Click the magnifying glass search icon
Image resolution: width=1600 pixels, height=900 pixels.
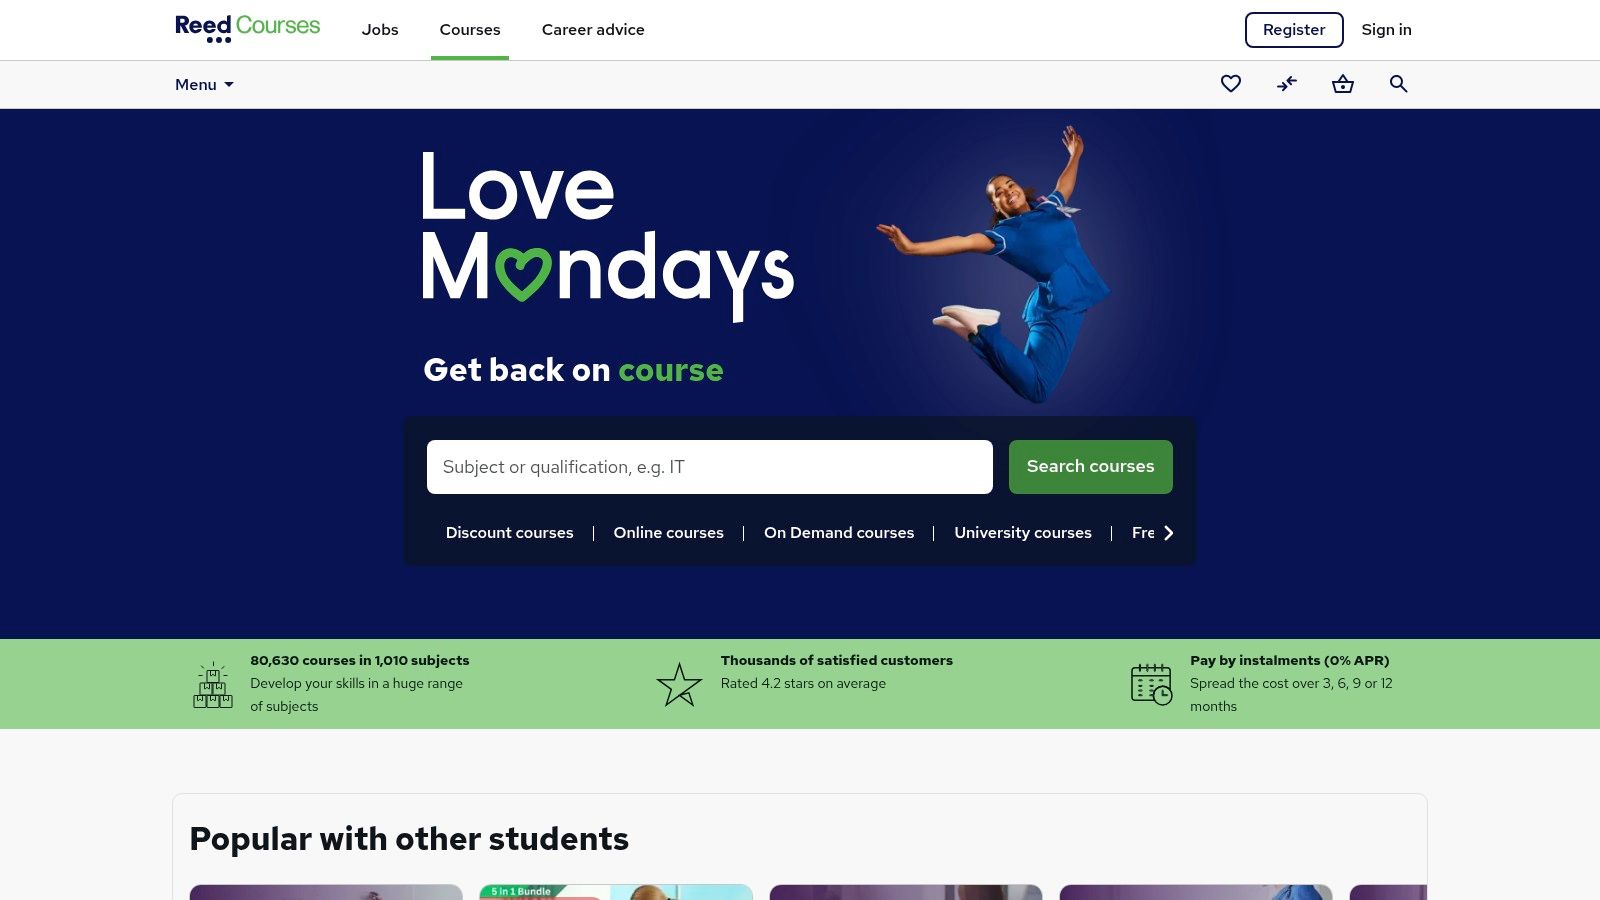coord(1399,84)
